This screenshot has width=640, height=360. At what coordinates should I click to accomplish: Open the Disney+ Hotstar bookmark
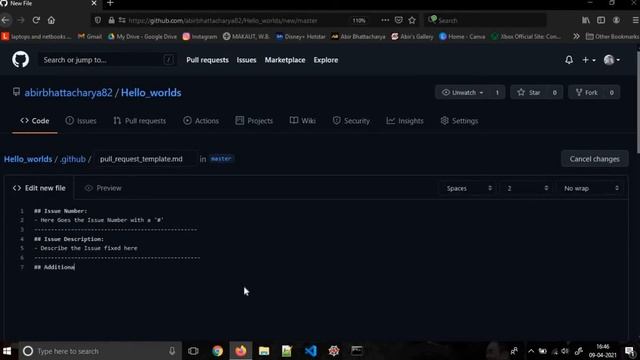[300, 36]
